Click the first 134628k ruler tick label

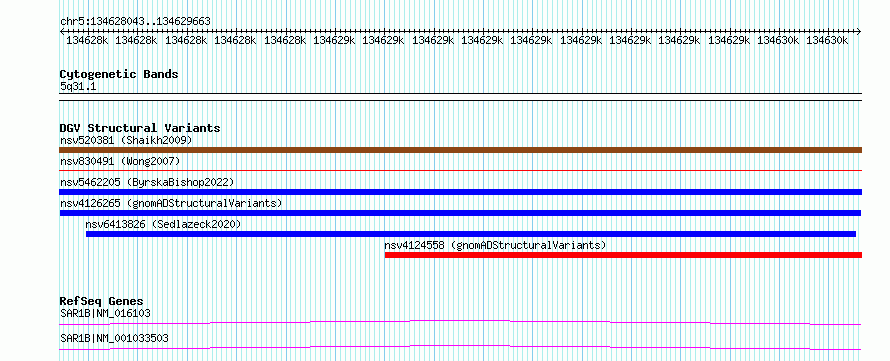coord(87,40)
